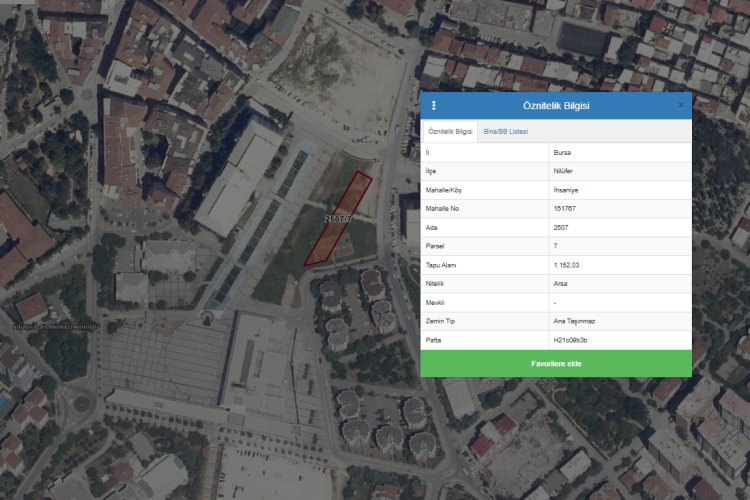Click the Favorilere ekle button
Screen dimensions: 750x500
click(x=555, y=363)
